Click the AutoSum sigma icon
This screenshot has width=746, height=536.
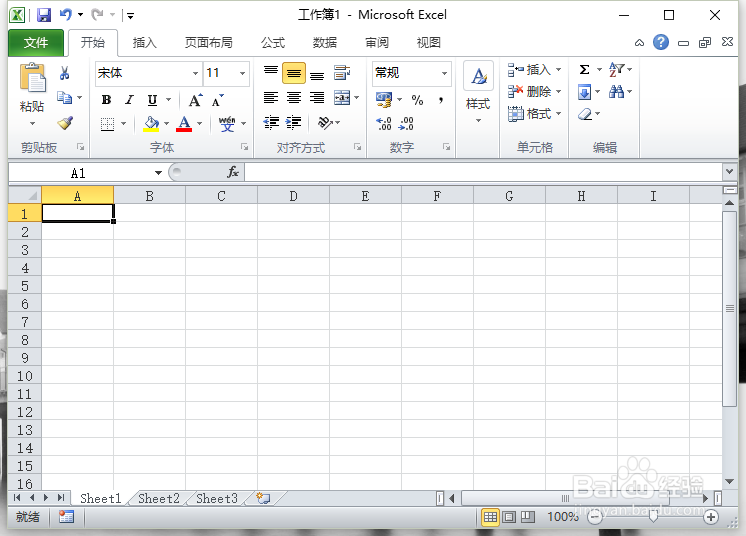point(585,69)
